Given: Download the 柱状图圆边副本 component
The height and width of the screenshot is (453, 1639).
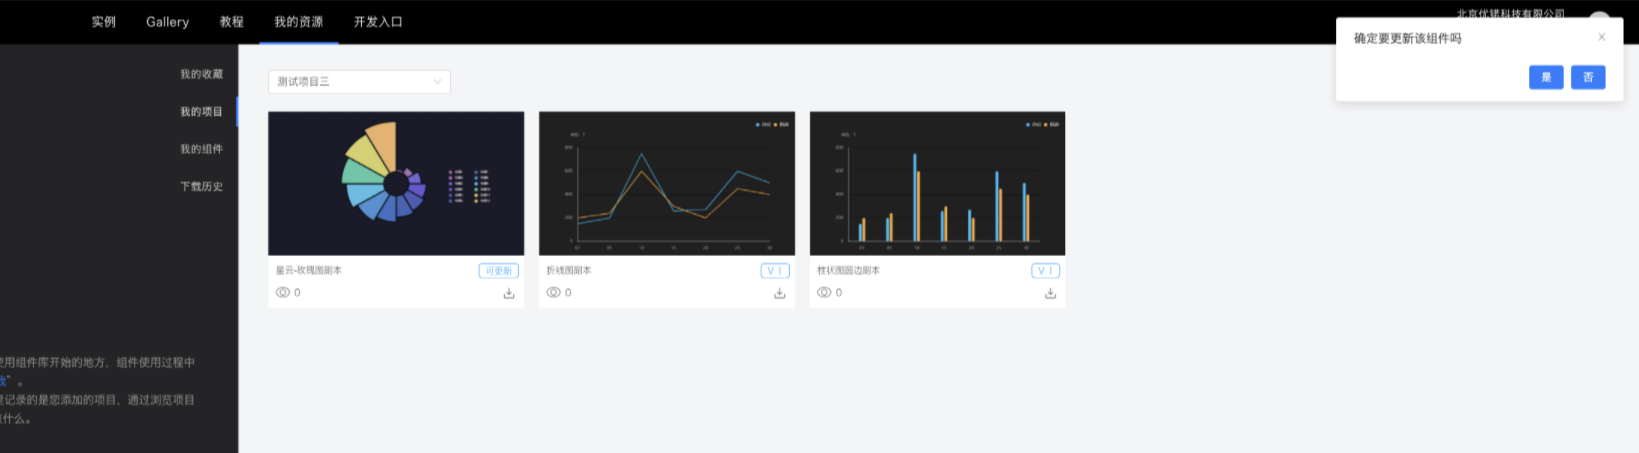Looking at the screenshot, I should pos(1050,293).
